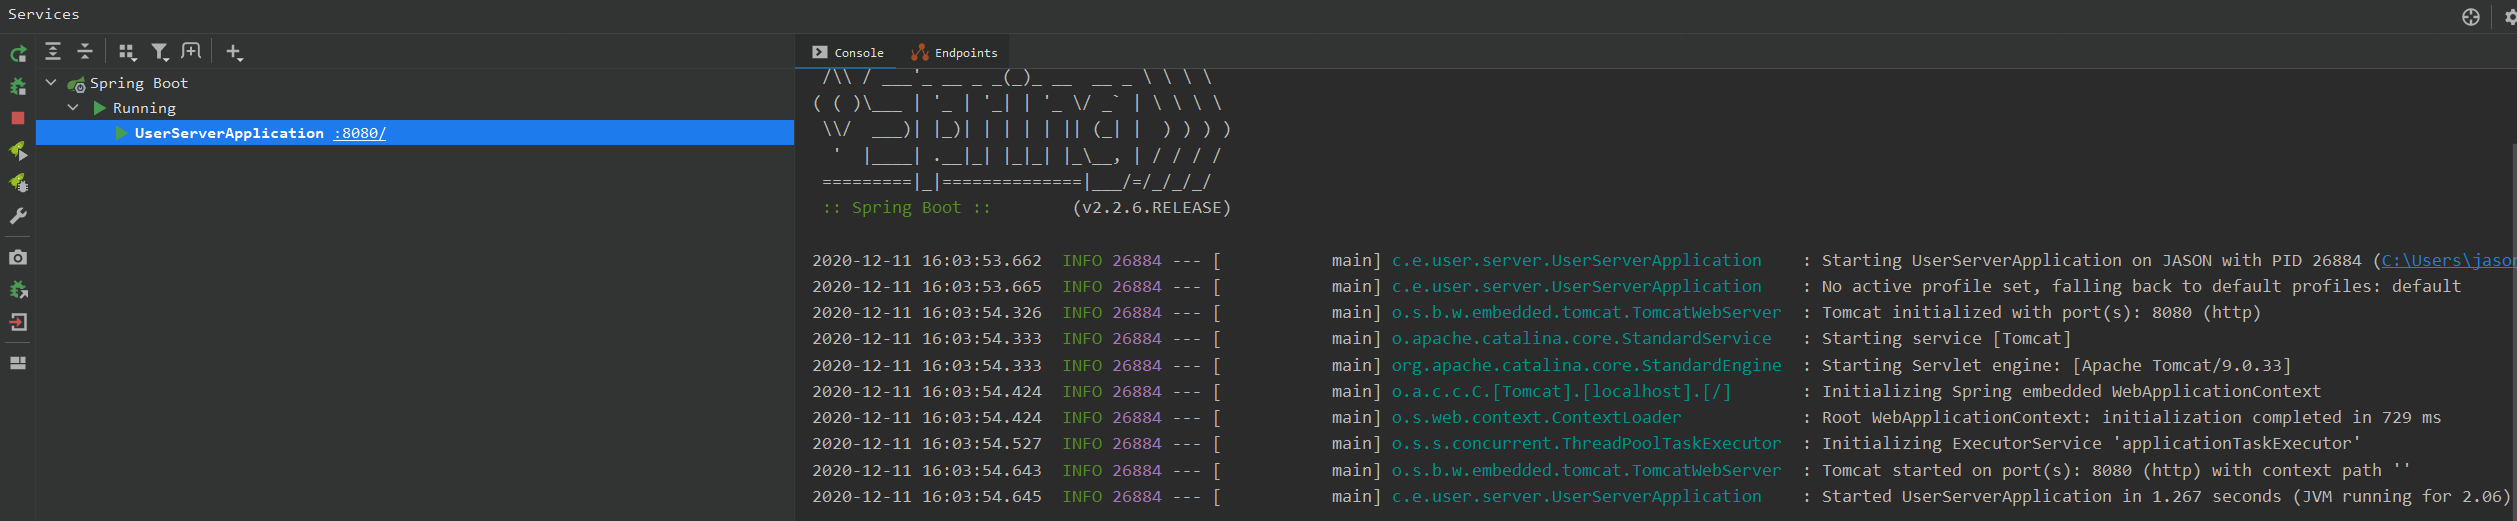Select the Running tree row

click(415, 107)
